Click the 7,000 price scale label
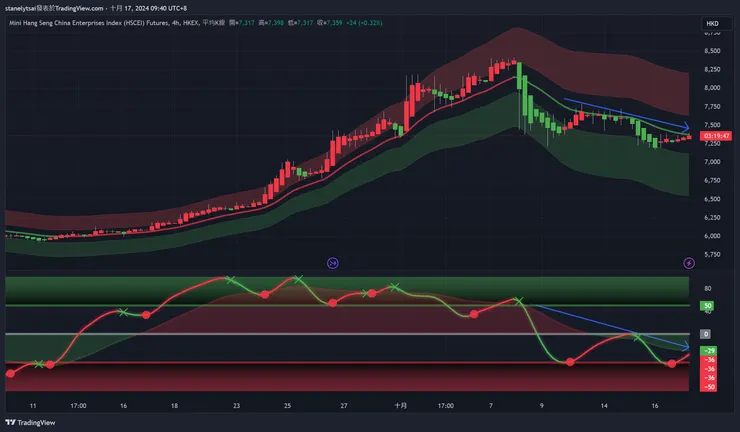 click(712, 162)
